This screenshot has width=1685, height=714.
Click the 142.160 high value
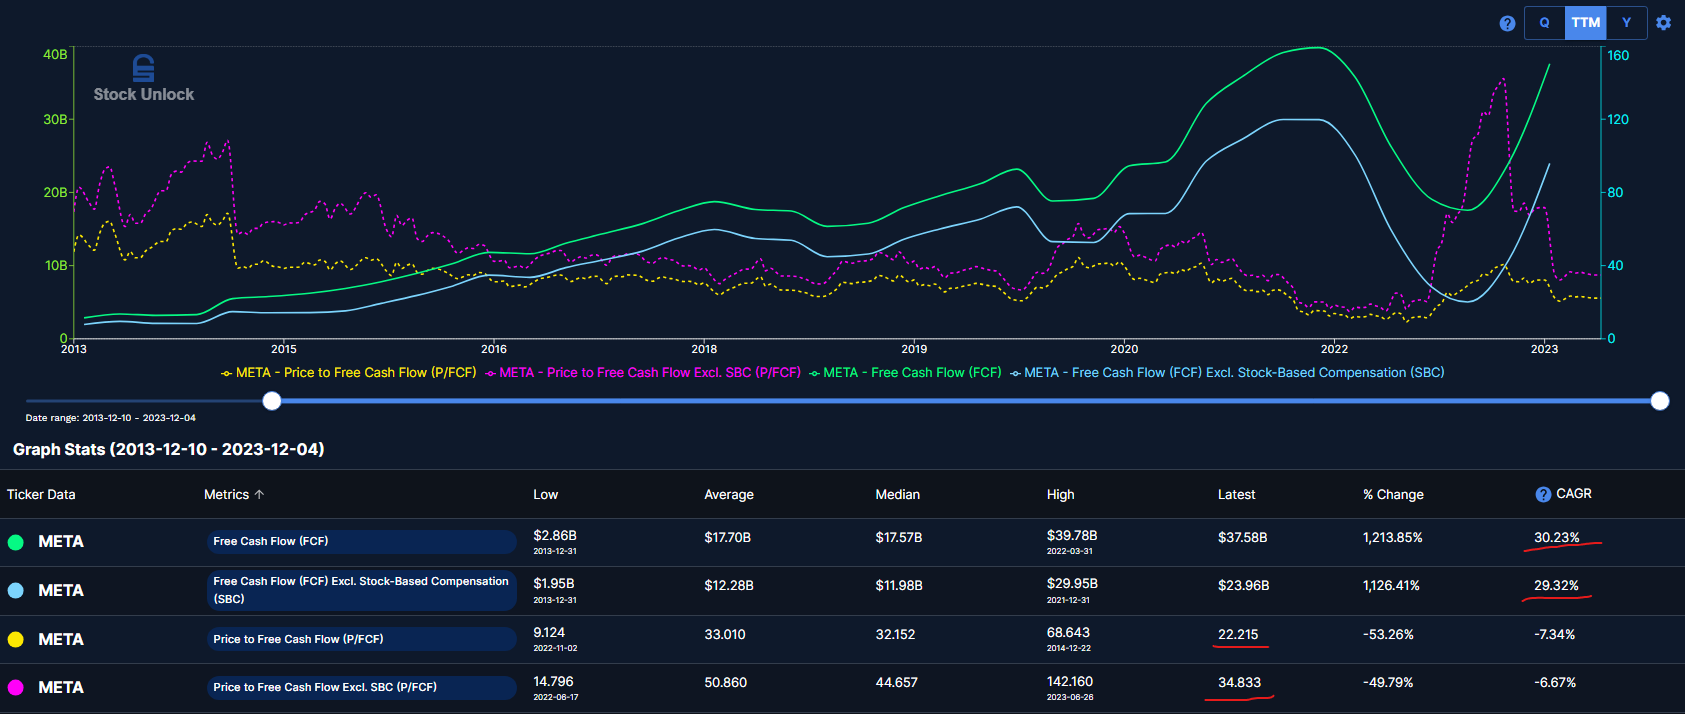click(1070, 682)
